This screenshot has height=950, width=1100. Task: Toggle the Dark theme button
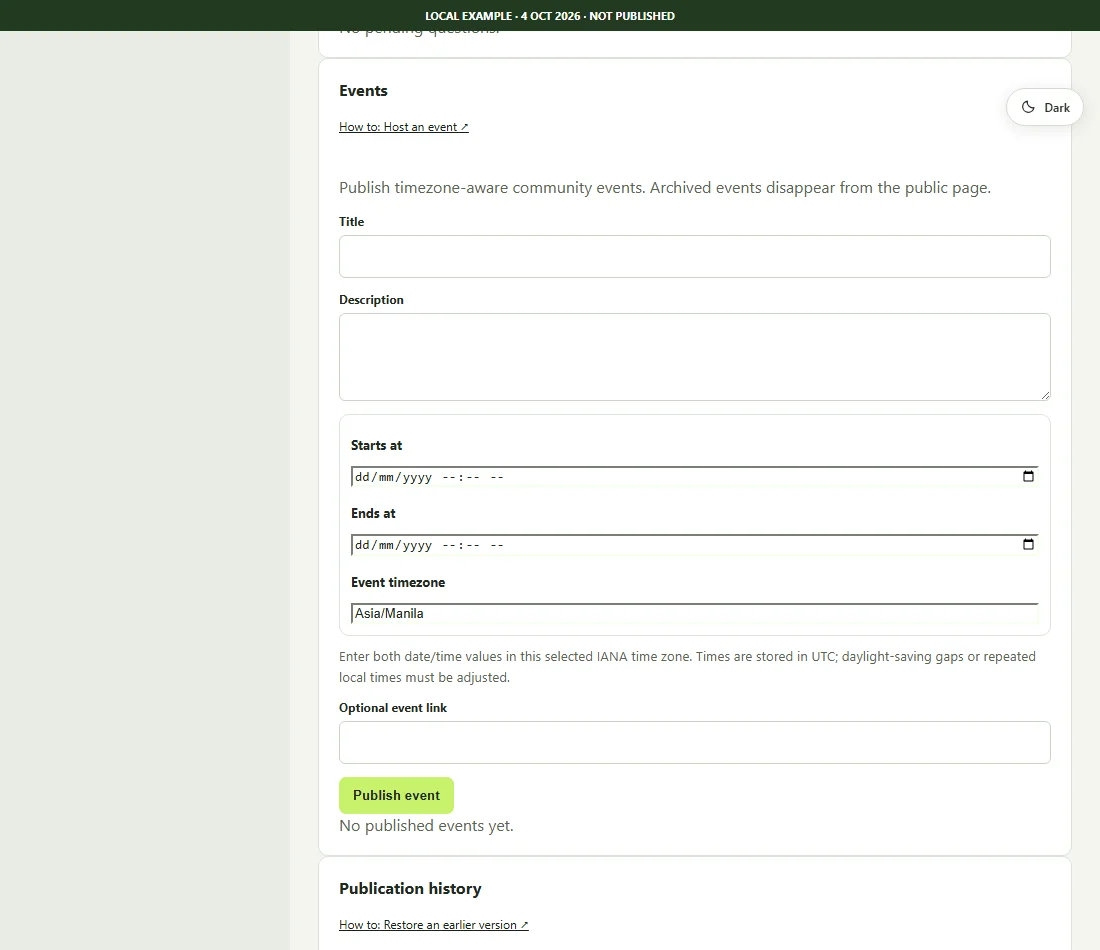[x=1045, y=107]
